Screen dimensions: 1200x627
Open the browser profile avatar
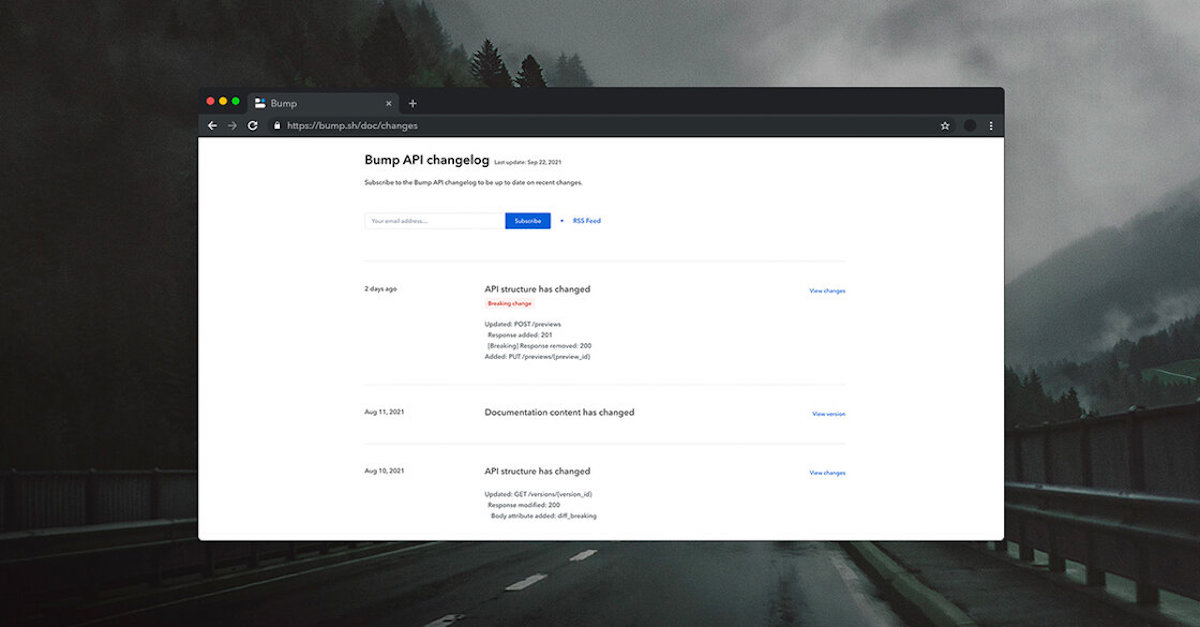[x=969, y=125]
